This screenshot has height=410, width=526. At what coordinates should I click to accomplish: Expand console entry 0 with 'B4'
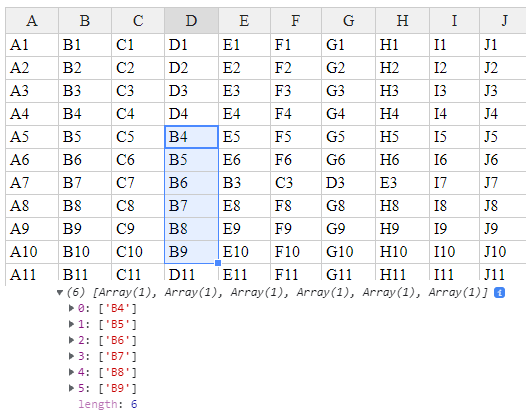pyautogui.click(x=71, y=308)
